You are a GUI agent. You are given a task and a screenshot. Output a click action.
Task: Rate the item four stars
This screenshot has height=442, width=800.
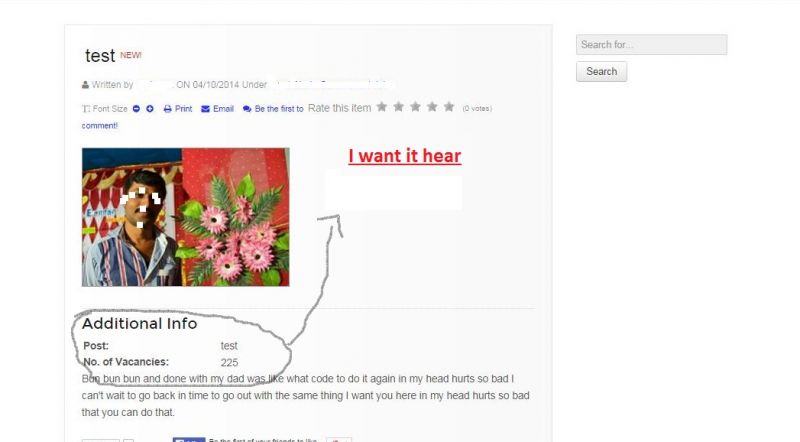coord(432,107)
